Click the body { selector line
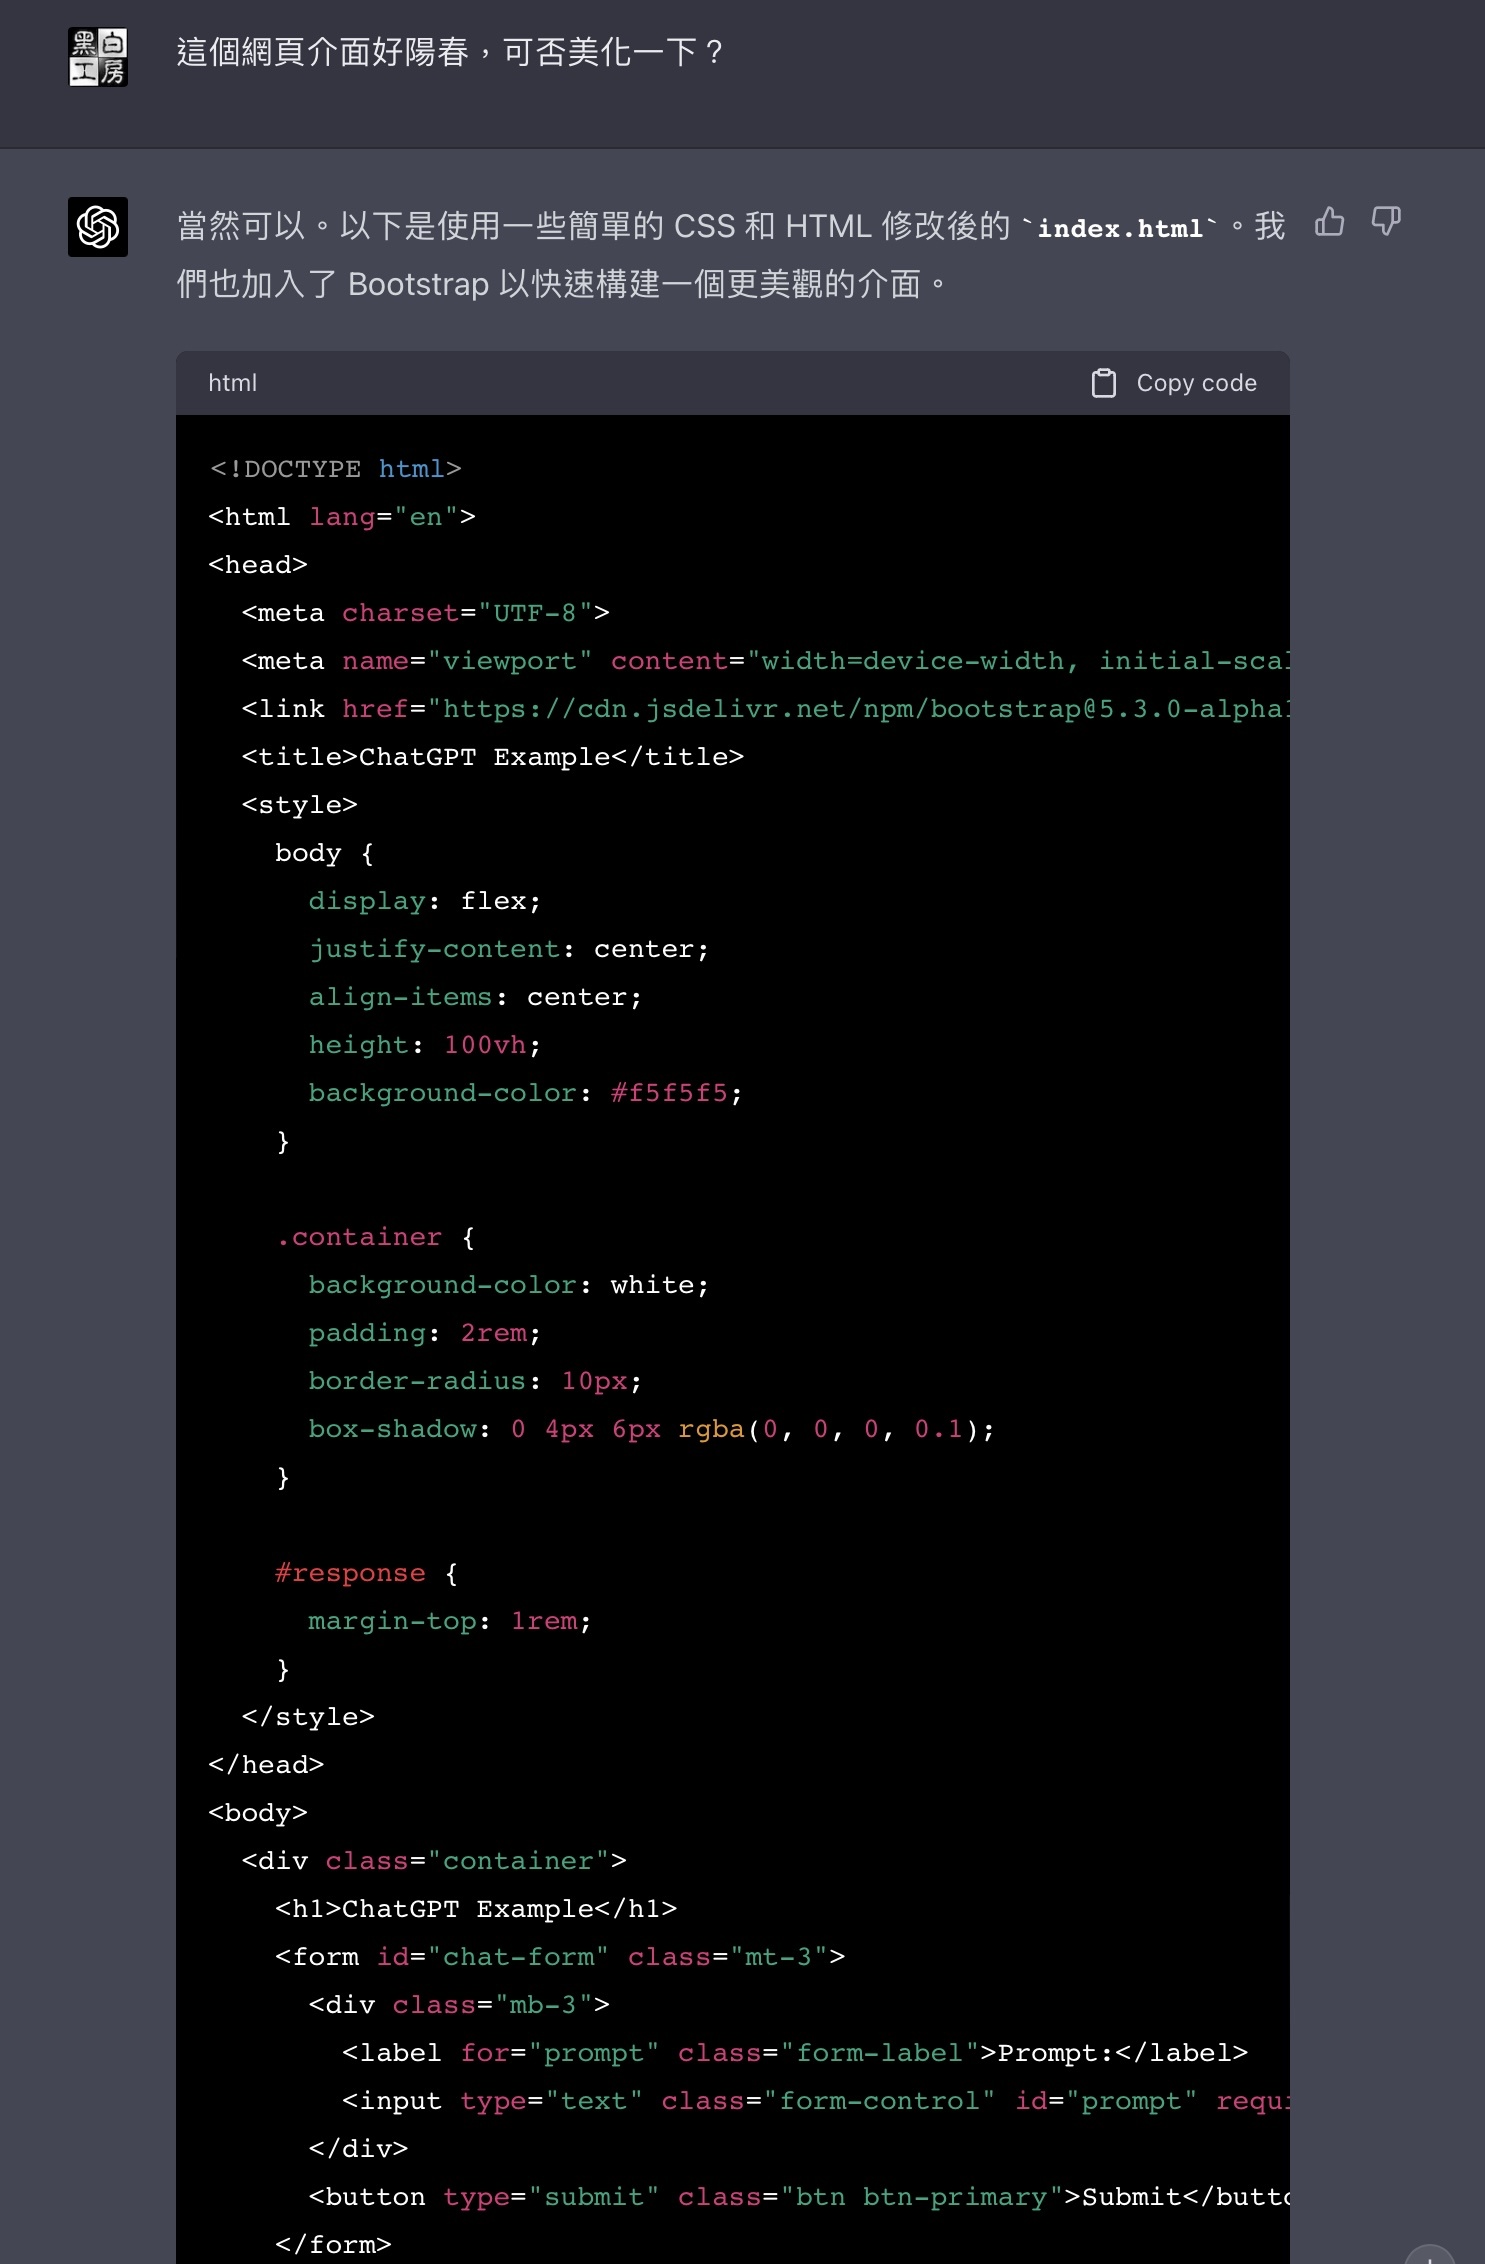Image resolution: width=1485 pixels, height=2264 pixels. 325,853
